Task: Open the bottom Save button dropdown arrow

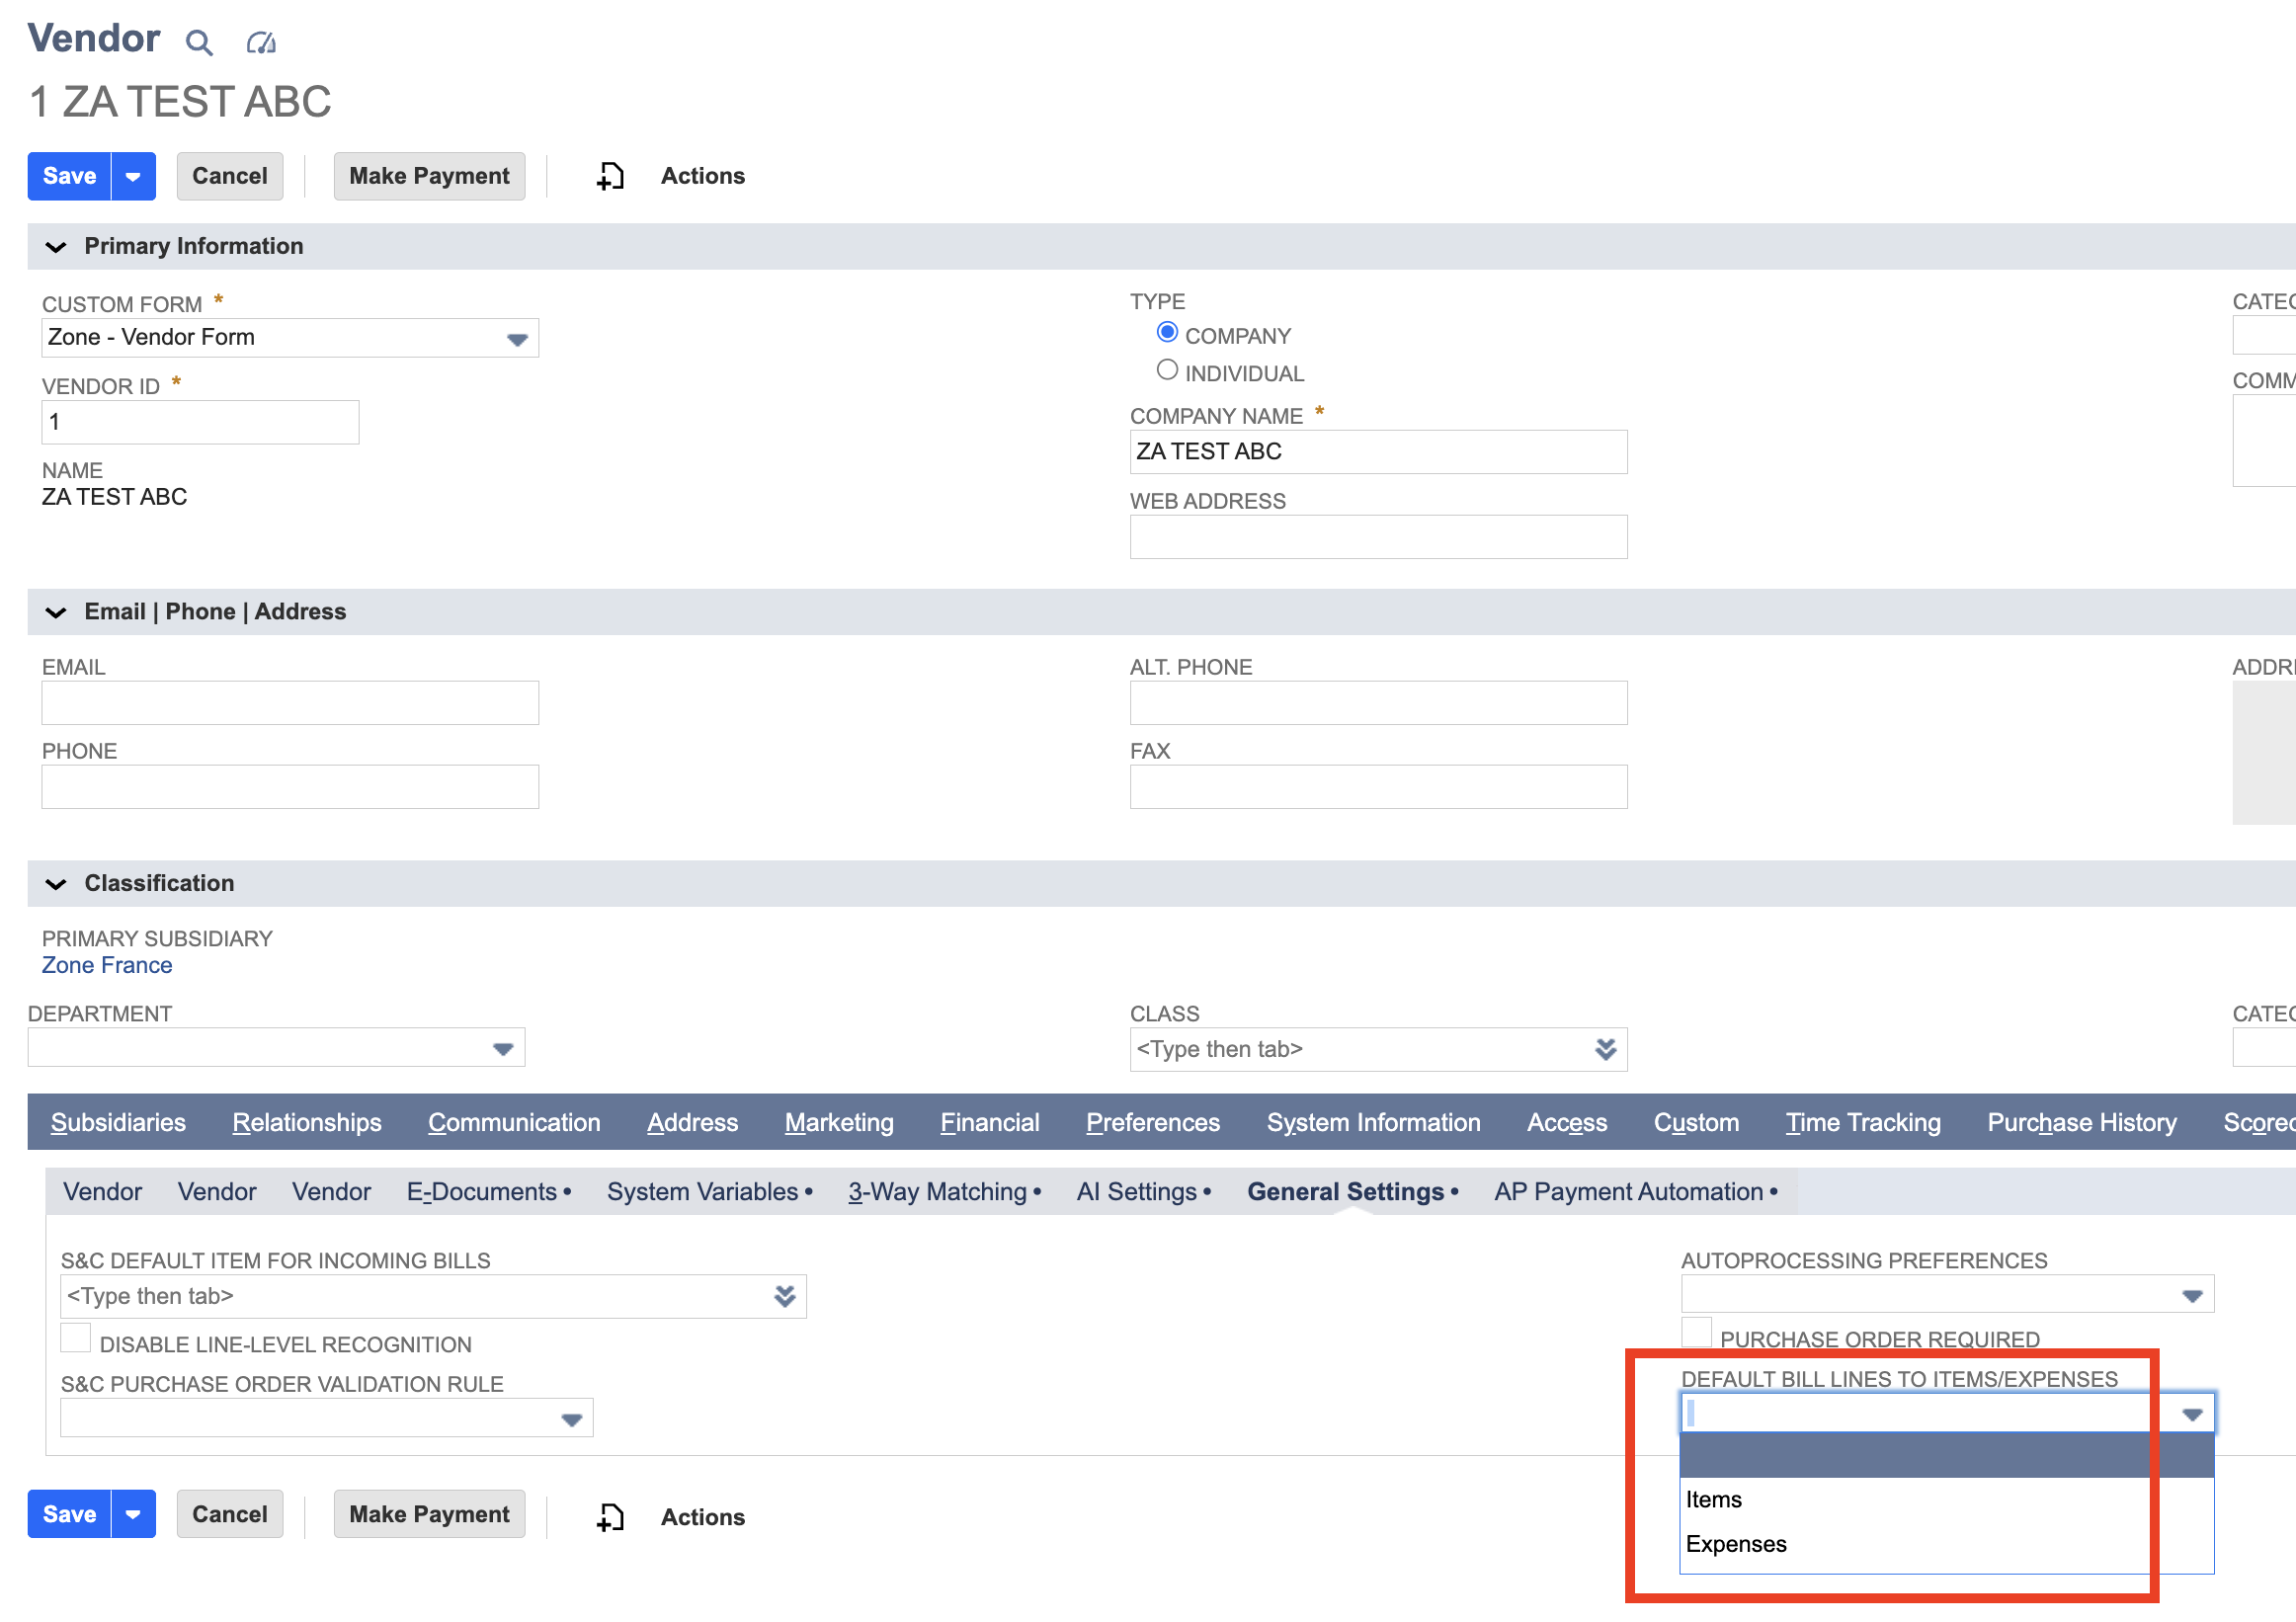Action: [133, 1514]
